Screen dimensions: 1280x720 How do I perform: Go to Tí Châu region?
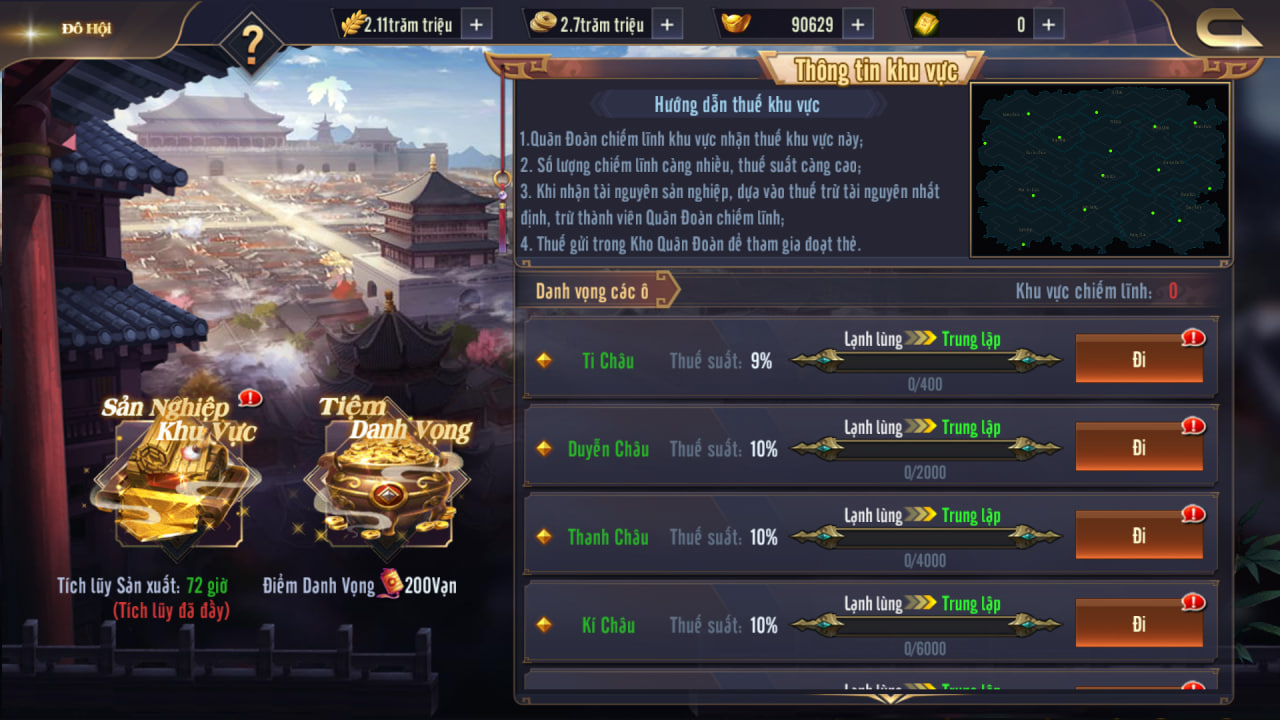tap(1139, 360)
